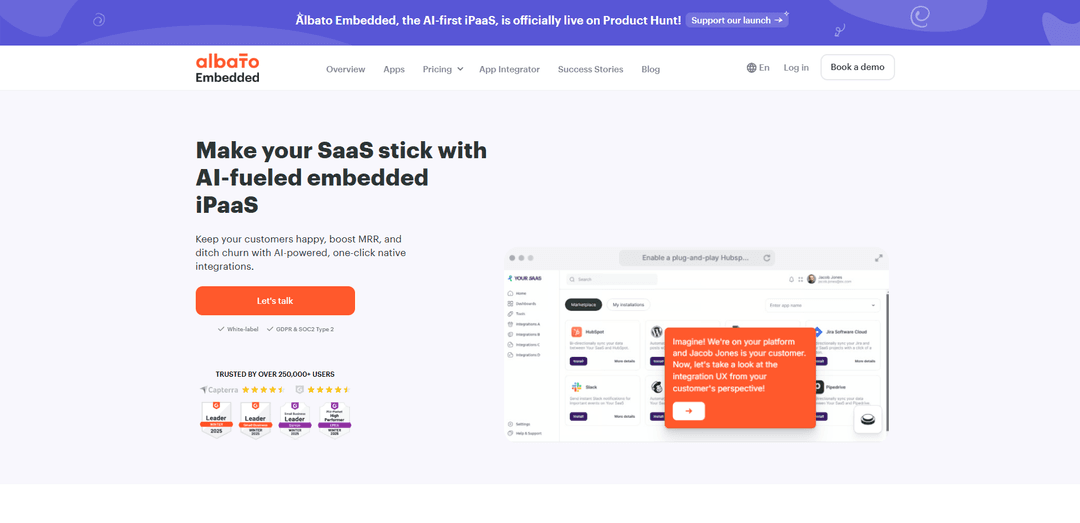Click the Search field in demo
Viewport: 1080px width, 523px height.
pyautogui.click(x=612, y=280)
